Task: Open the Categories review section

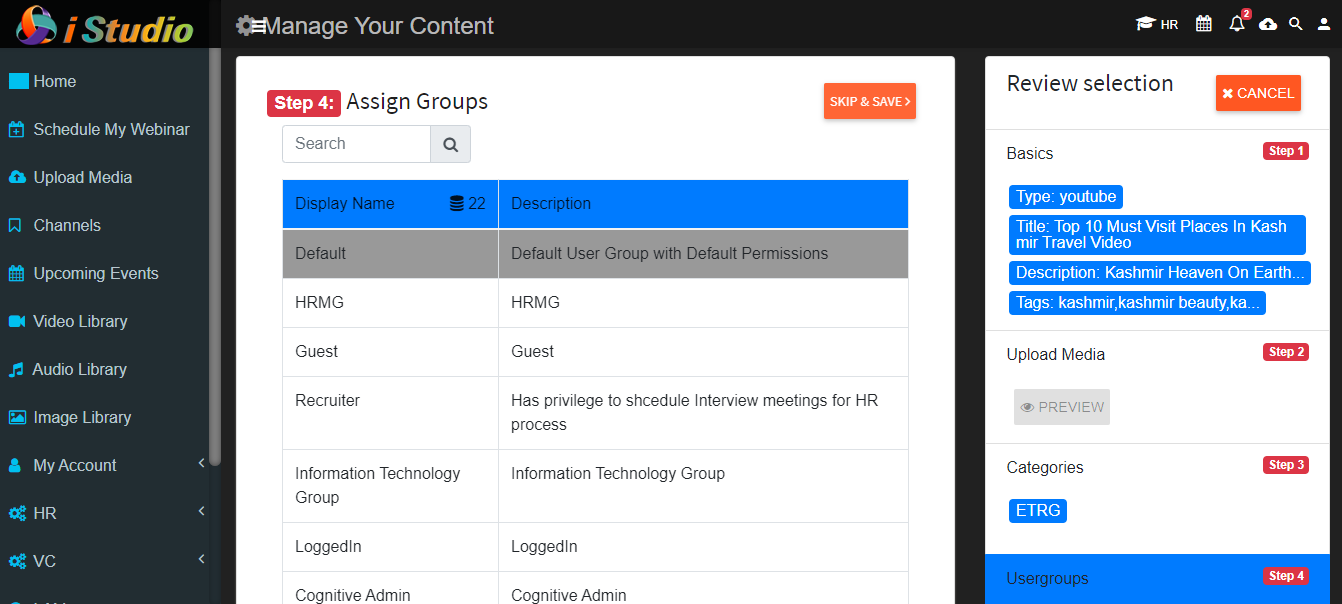Action: (1045, 467)
